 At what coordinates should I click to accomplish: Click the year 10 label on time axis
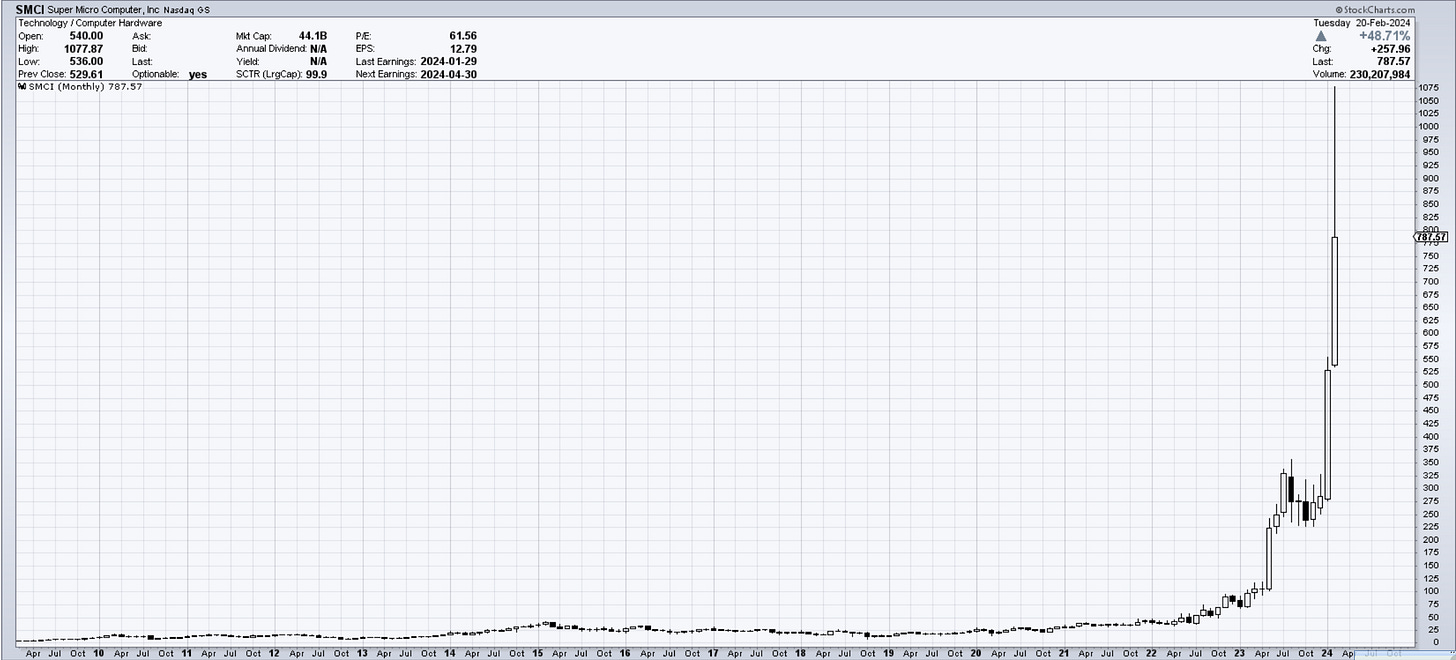point(98,652)
